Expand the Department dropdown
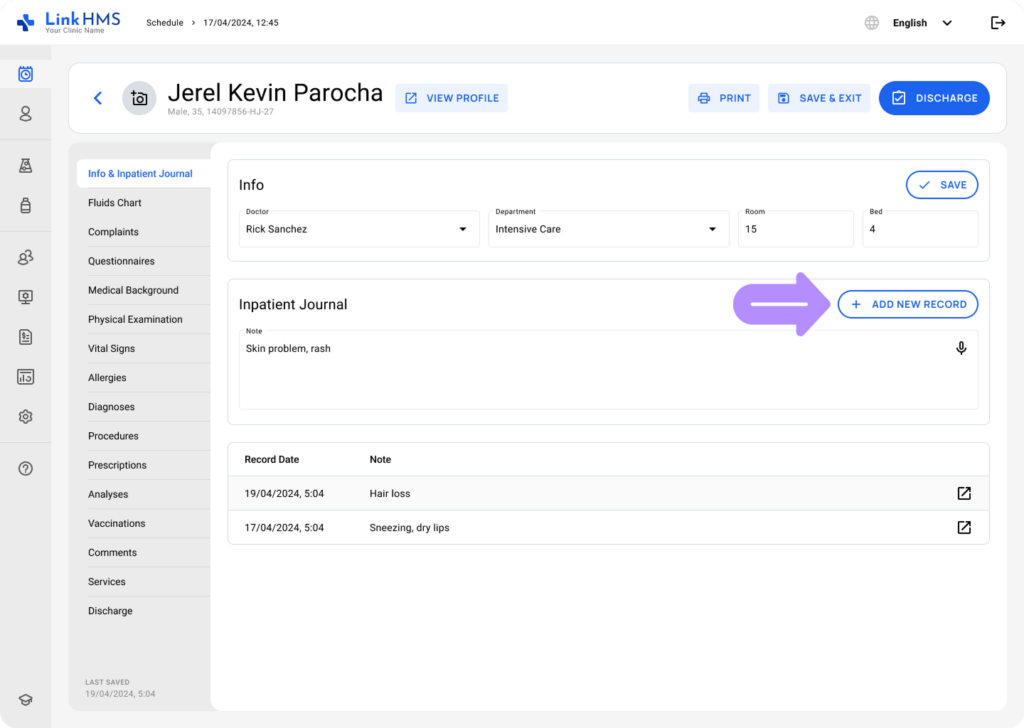The width and height of the screenshot is (1024, 728). tap(712, 229)
